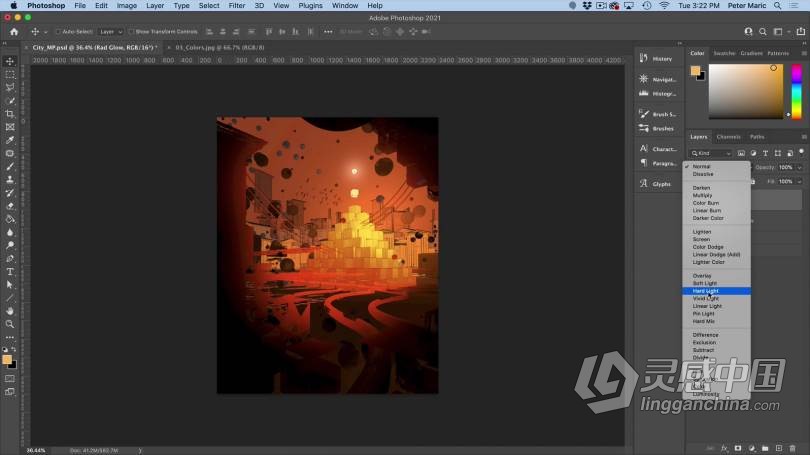The height and width of the screenshot is (455, 810).
Task: Select the Horizontal Type tool
Action: 10,272
